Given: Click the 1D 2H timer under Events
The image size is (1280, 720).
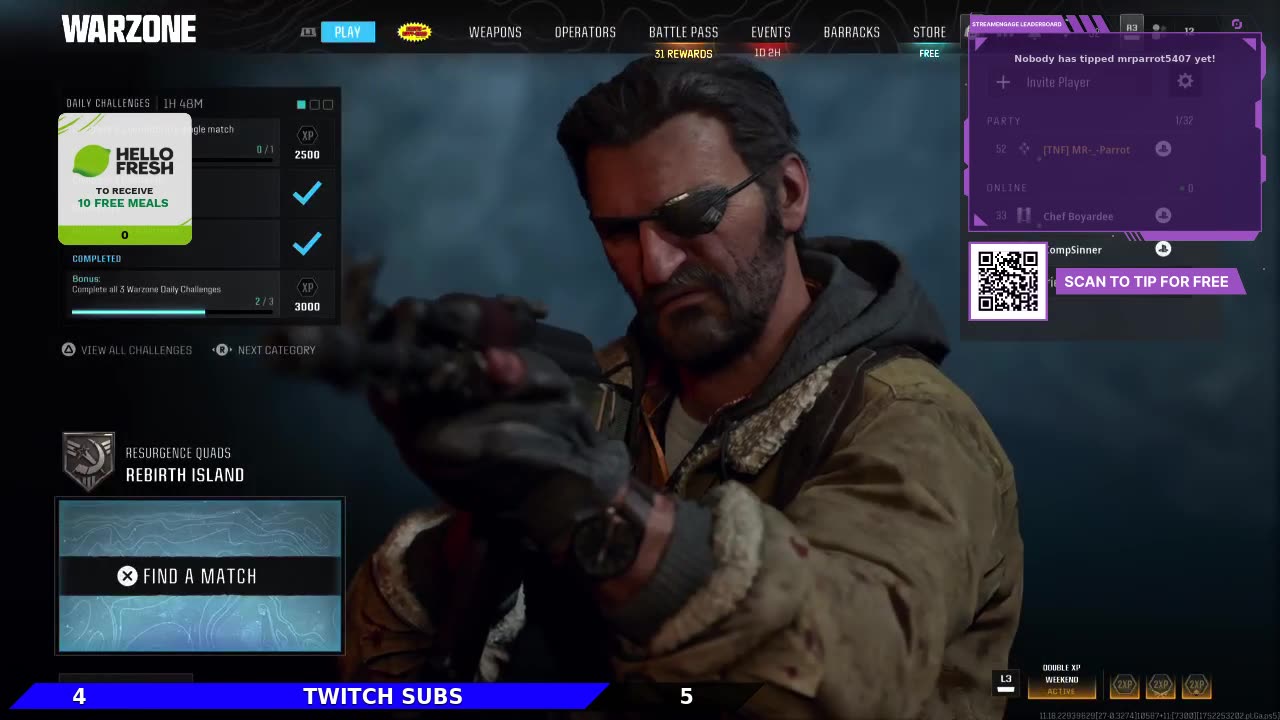Looking at the screenshot, I should click(x=768, y=53).
